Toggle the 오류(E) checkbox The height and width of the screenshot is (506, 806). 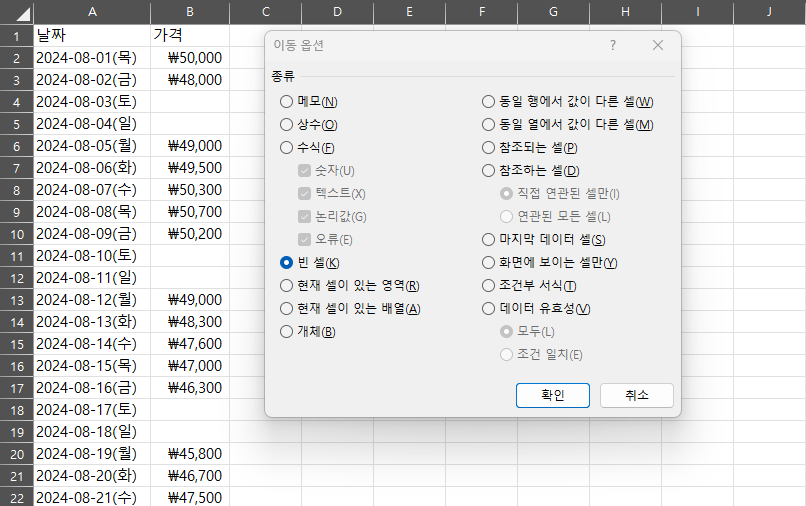pyautogui.click(x=325, y=240)
